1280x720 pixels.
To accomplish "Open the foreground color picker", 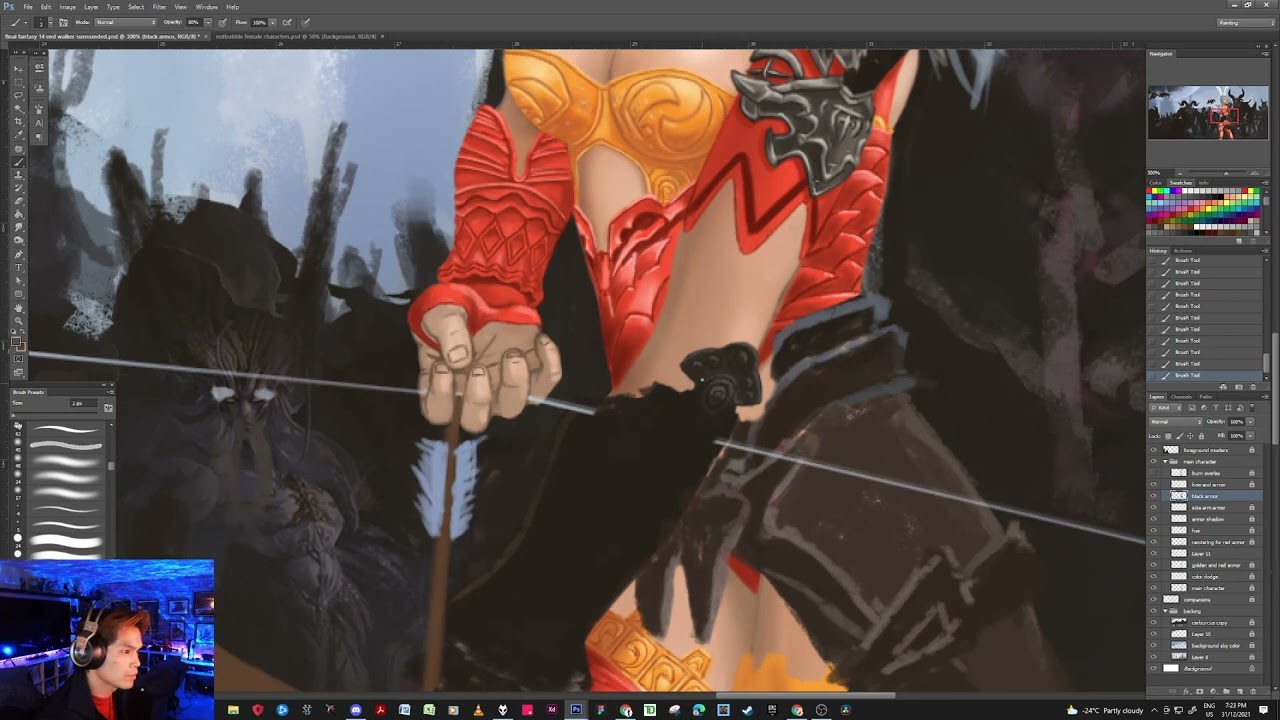I will (15, 341).
